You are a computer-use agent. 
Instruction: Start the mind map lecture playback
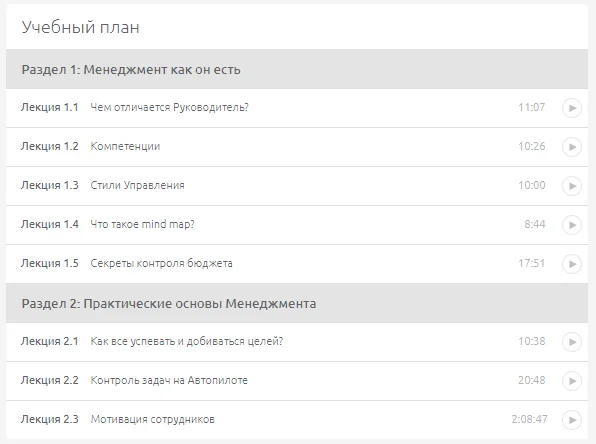(572, 225)
